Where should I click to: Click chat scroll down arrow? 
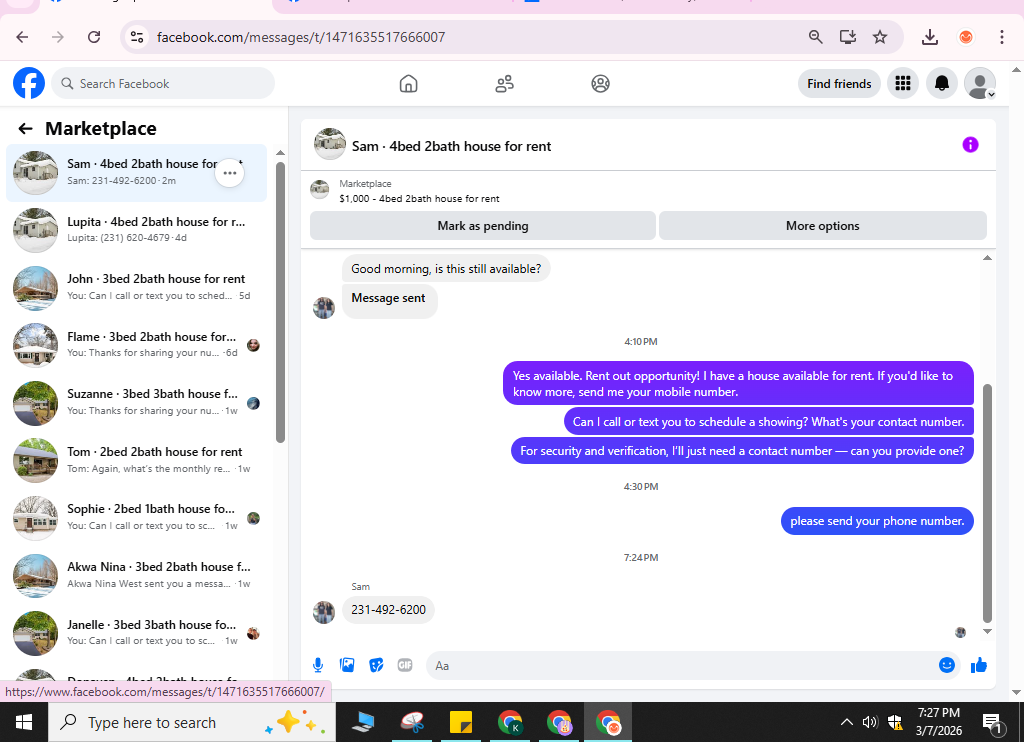pos(987,632)
